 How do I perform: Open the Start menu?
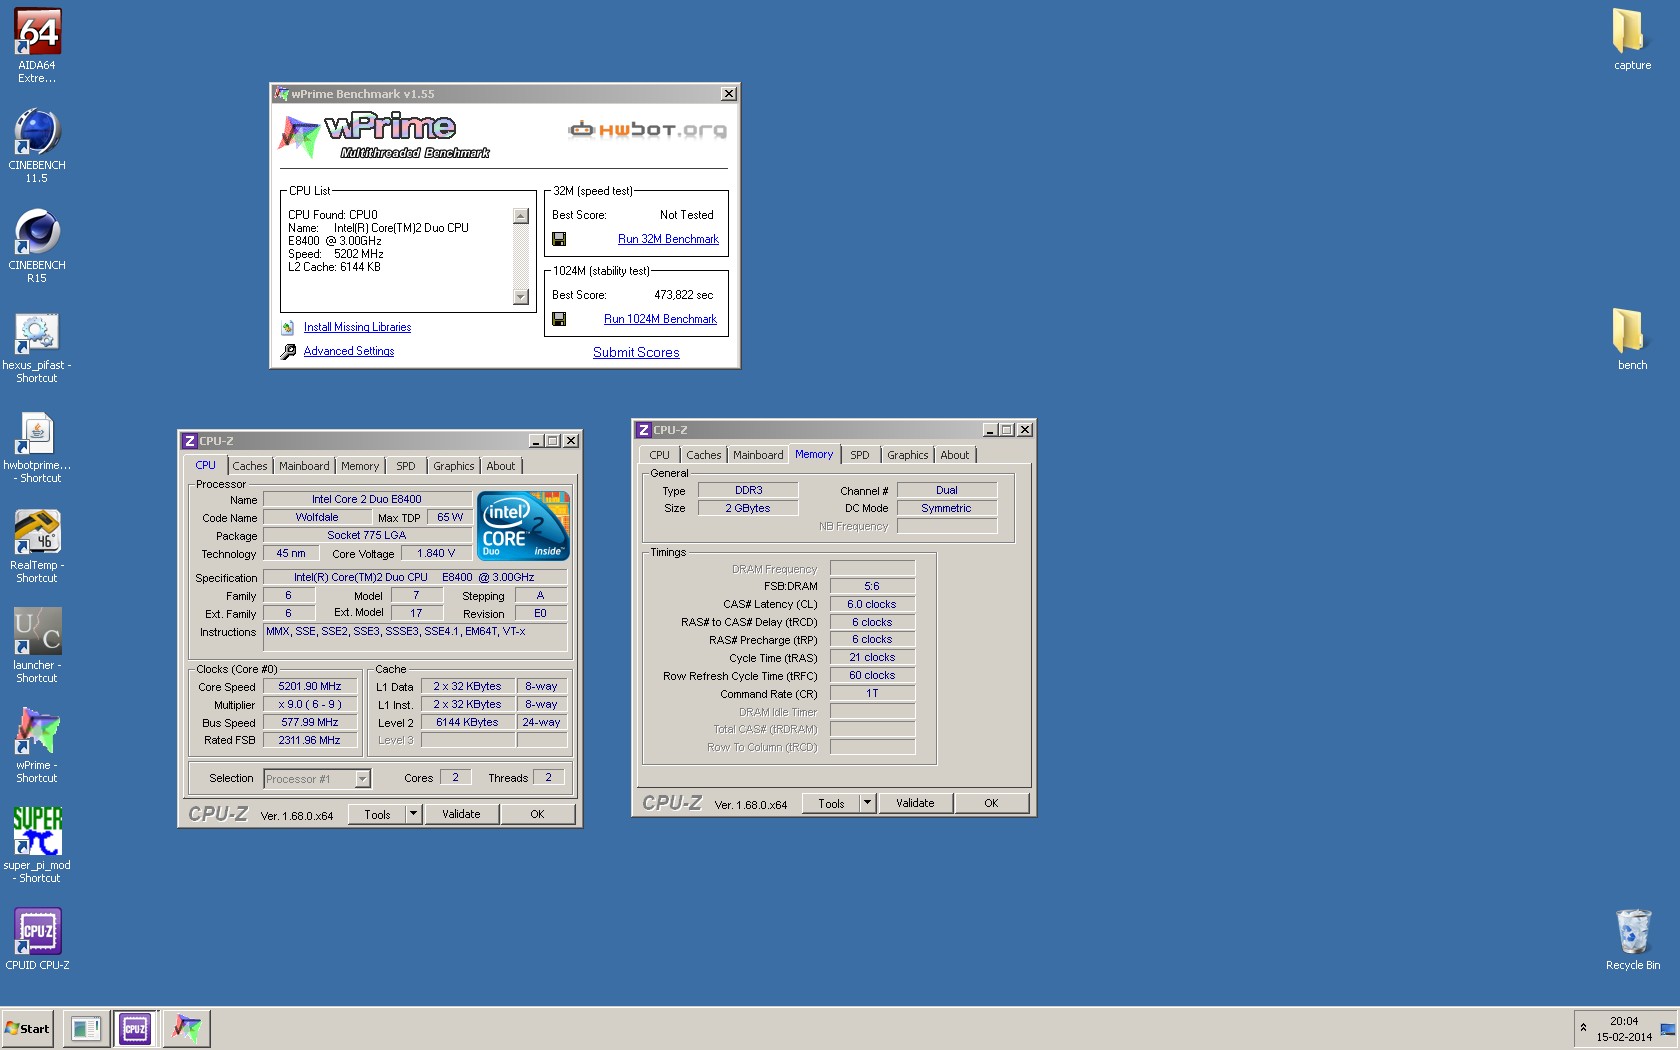point(27,1028)
